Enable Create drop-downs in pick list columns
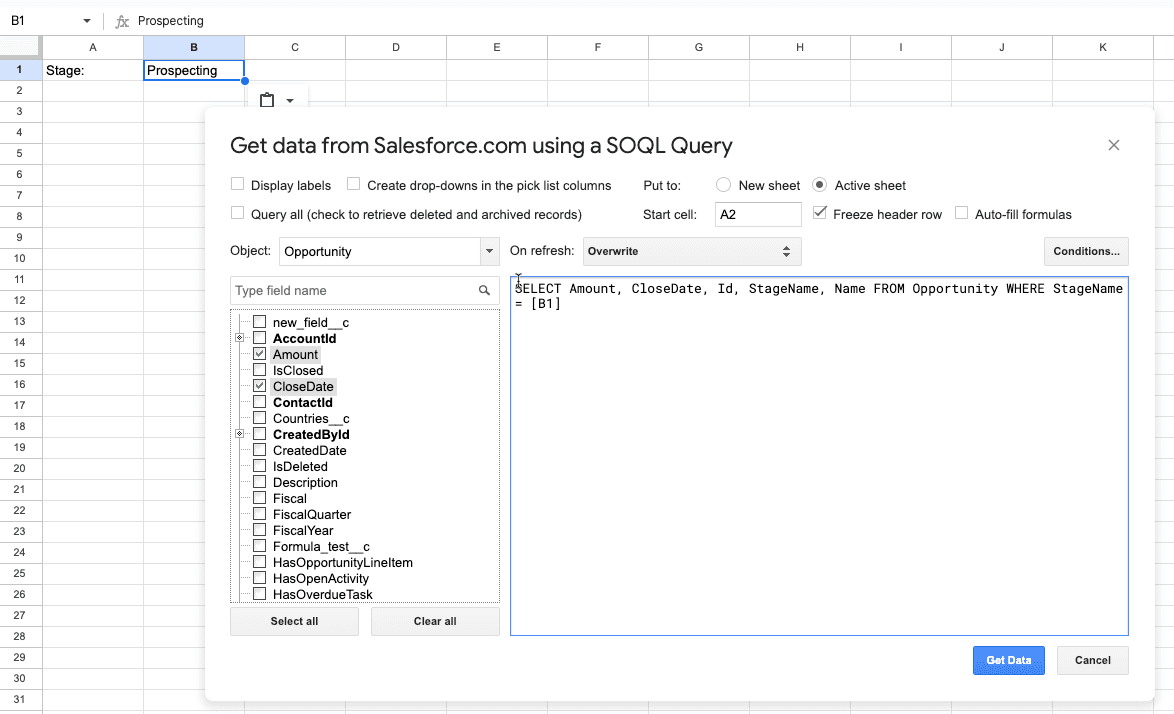 [353, 184]
